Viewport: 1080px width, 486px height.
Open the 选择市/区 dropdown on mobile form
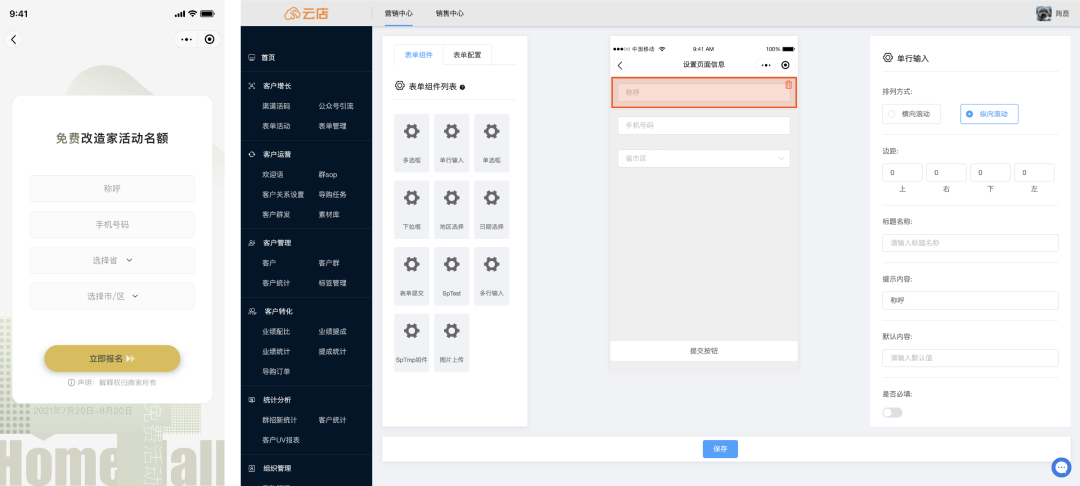pyautogui.click(x=112, y=296)
